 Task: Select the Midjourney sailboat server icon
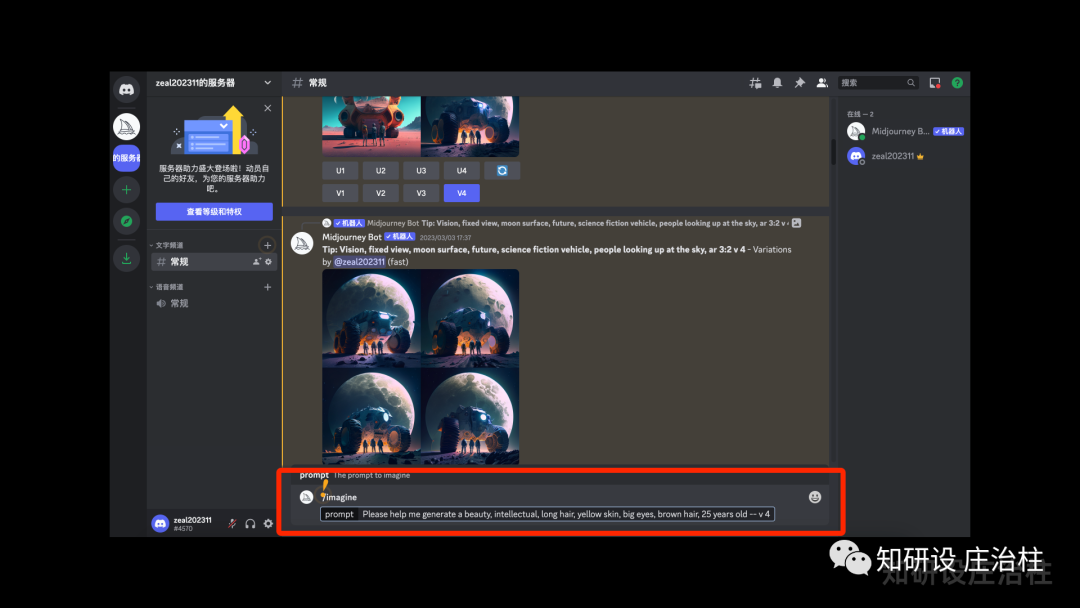[126, 127]
